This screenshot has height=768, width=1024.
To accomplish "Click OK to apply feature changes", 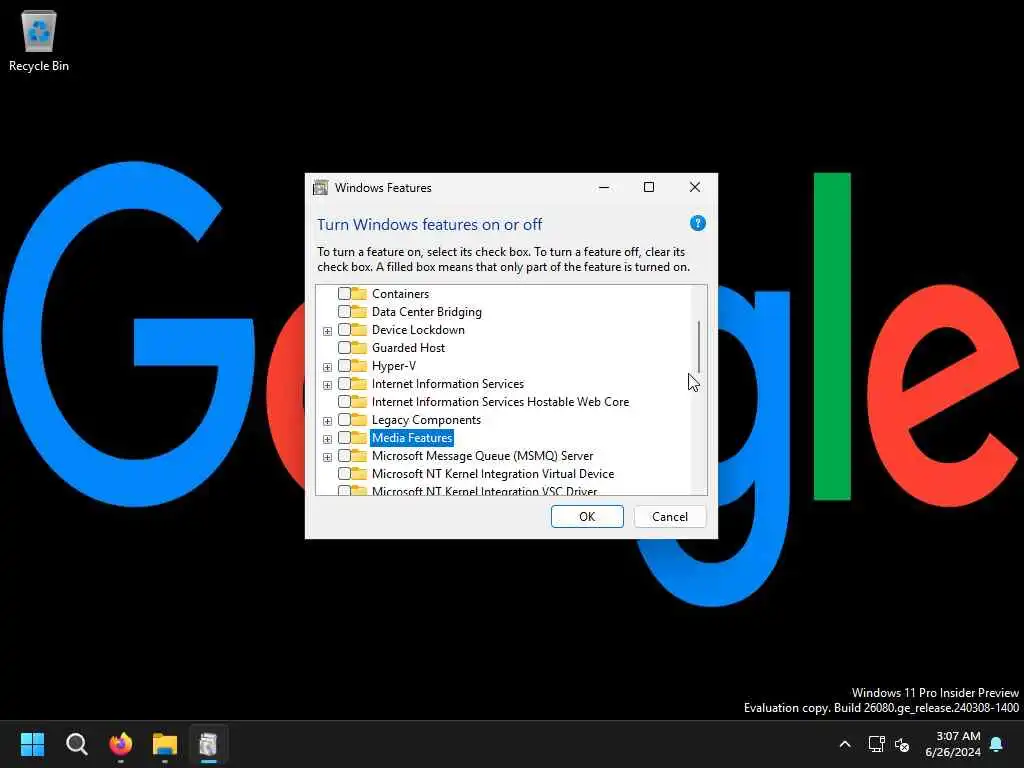I will coord(586,516).
